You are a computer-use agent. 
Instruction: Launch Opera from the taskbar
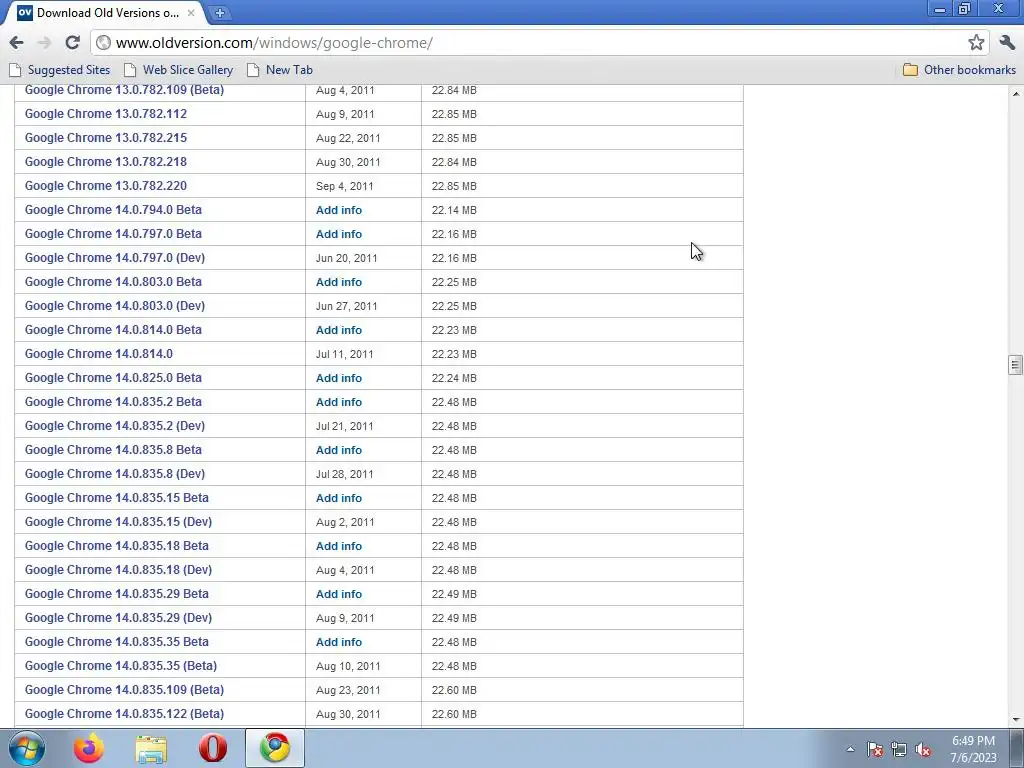[x=213, y=748]
